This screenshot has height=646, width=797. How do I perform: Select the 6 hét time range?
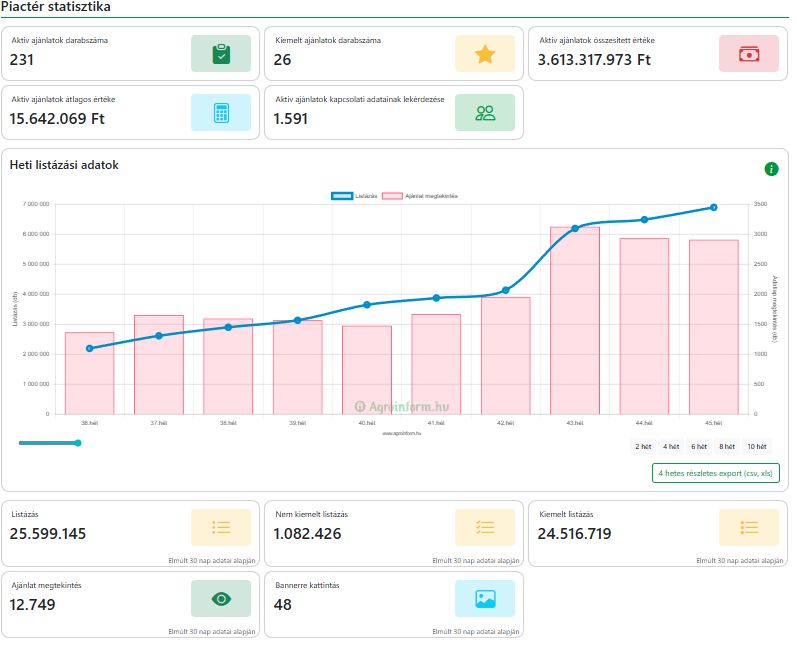click(x=699, y=447)
